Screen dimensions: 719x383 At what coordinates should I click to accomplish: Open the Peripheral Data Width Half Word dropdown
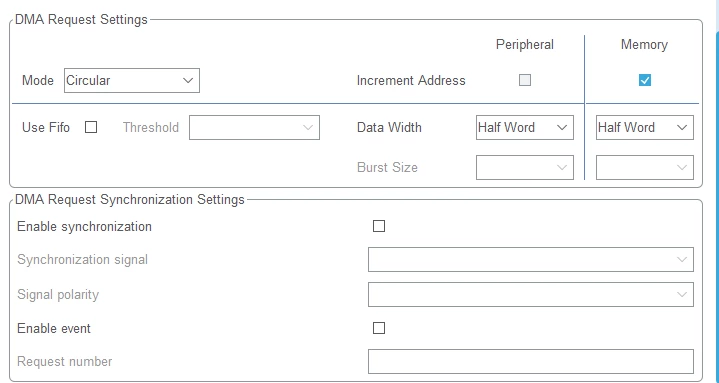[525, 128]
